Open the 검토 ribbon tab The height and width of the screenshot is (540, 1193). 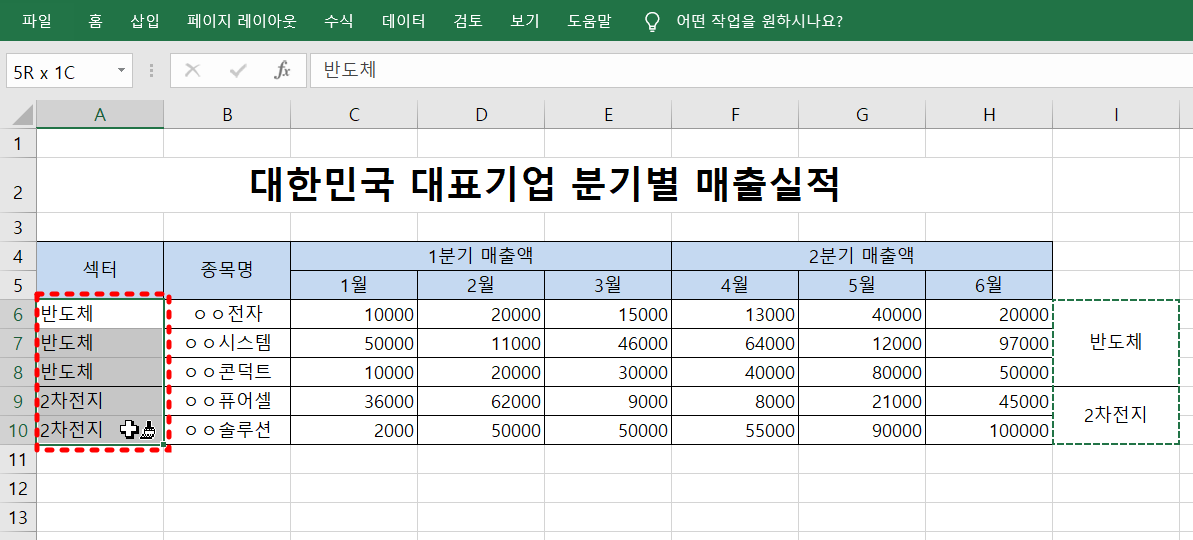click(x=467, y=21)
